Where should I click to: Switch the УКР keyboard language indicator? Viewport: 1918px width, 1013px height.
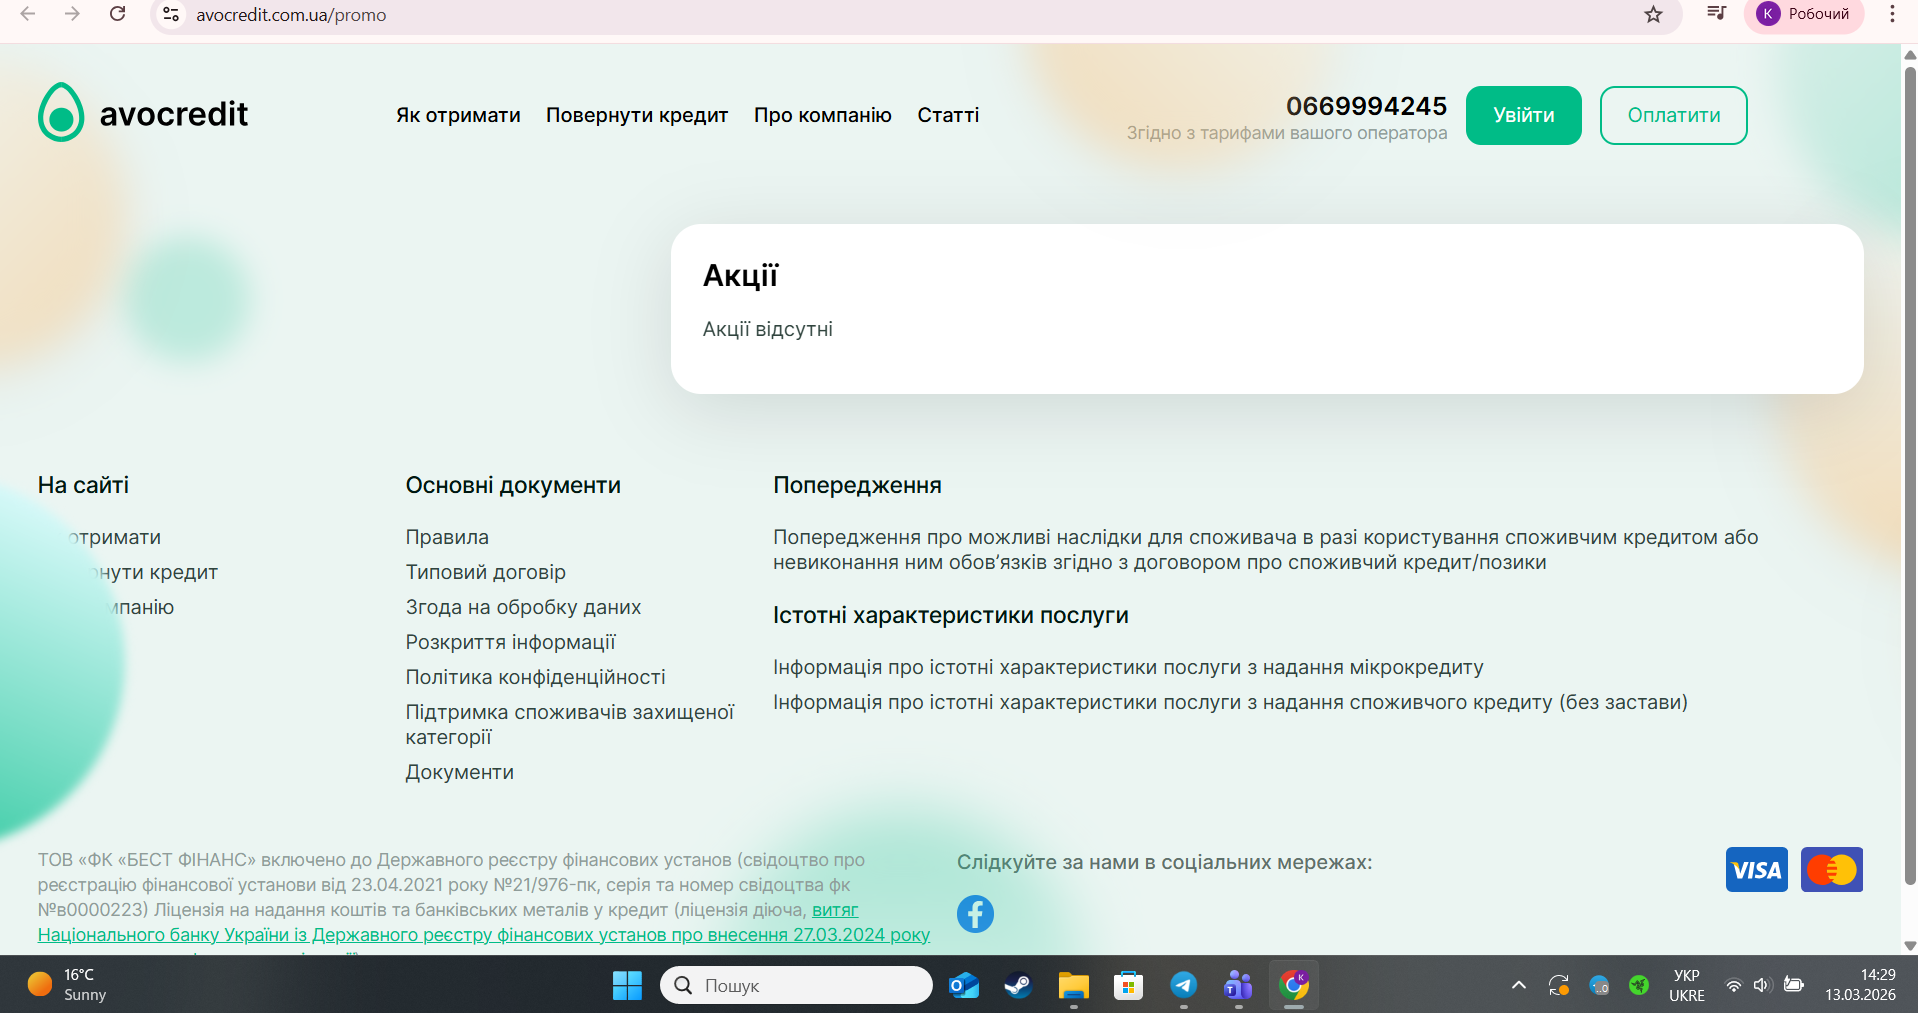coord(1686,985)
